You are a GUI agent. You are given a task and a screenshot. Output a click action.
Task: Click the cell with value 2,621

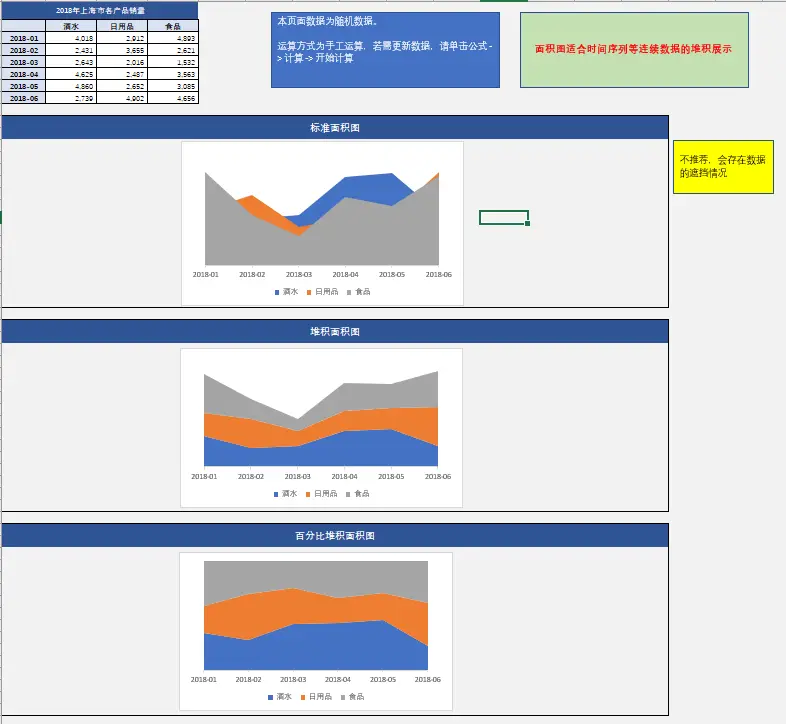click(173, 50)
